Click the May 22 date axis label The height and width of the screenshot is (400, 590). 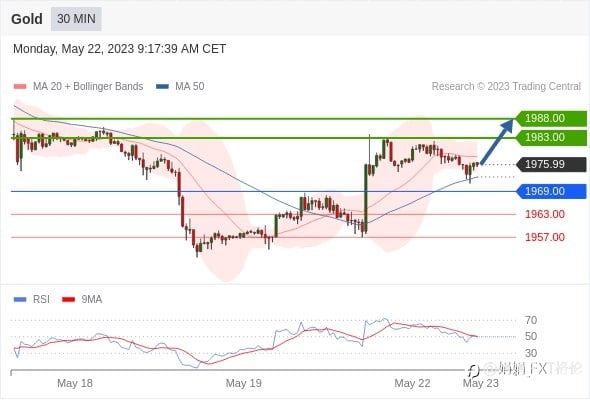click(x=412, y=383)
